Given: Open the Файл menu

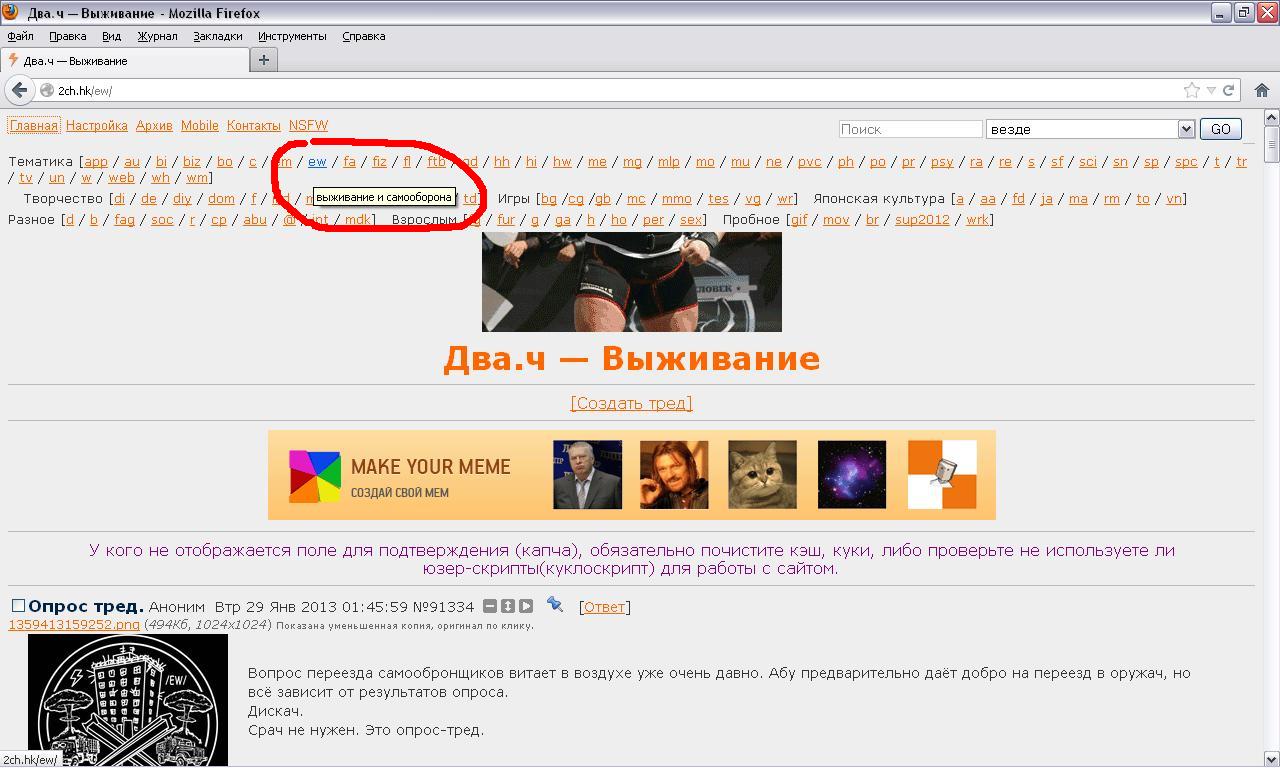Looking at the screenshot, I should 20,36.
